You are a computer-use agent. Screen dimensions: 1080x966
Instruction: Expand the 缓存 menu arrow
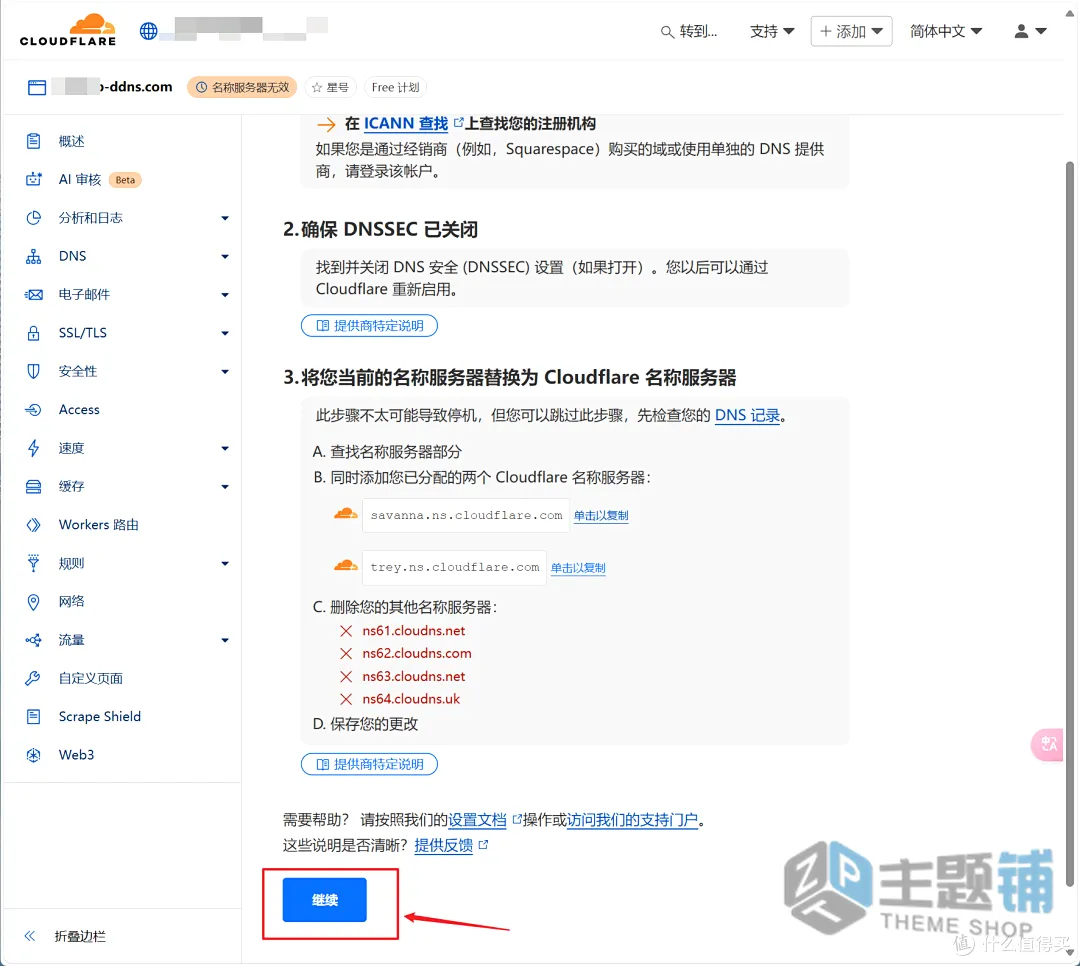(225, 486)
